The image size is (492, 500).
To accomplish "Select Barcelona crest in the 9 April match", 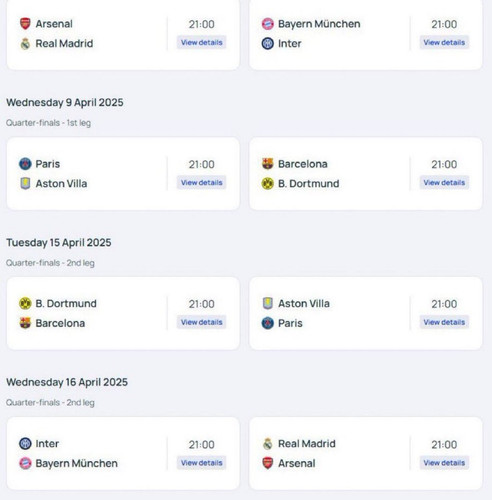I will 268,164.
